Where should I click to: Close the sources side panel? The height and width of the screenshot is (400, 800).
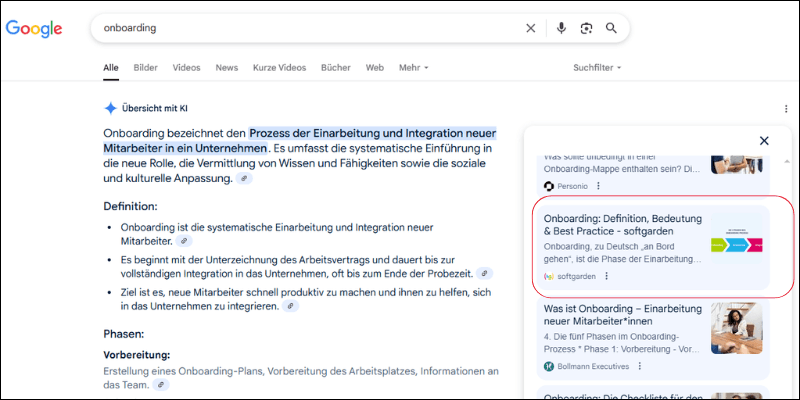[x=764, y=141]
